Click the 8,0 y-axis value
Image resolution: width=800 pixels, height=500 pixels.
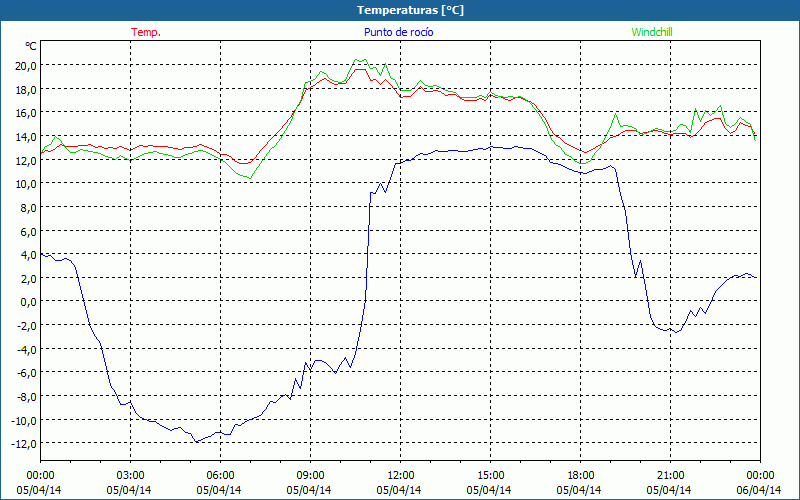click(28, 208)
